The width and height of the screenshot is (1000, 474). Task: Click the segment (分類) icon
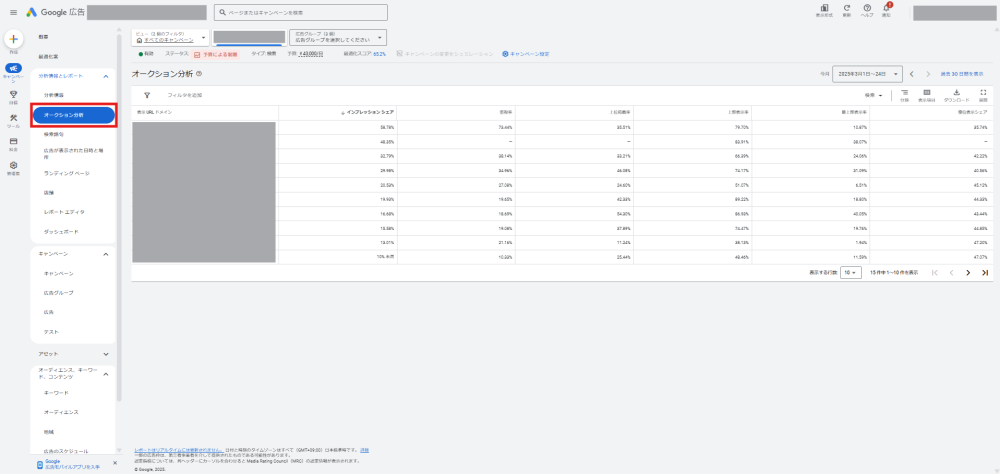904,93
